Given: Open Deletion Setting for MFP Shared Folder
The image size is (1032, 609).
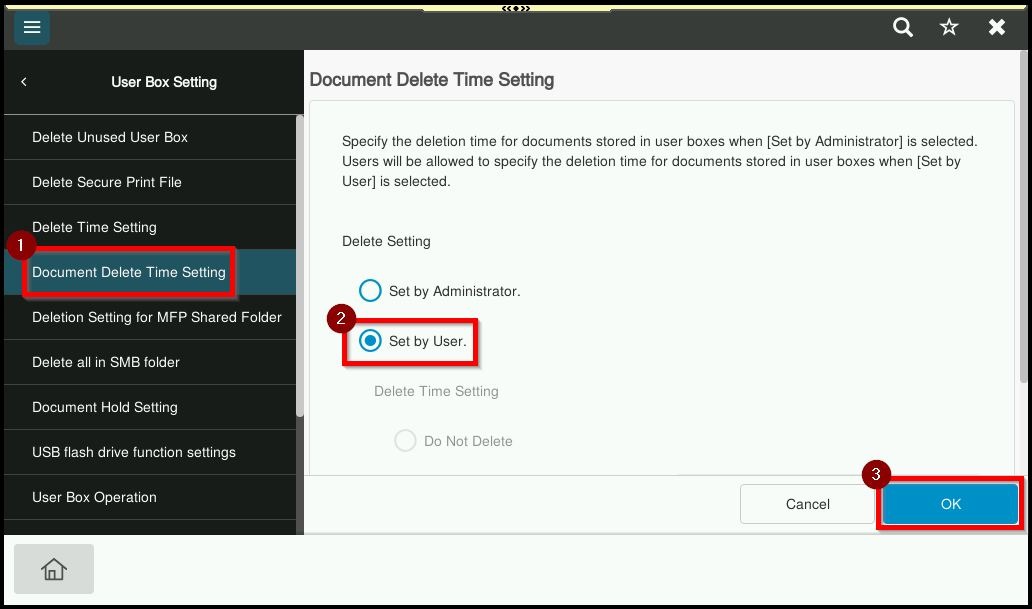Looking at the screenshot, I should (x=157, y=317).
